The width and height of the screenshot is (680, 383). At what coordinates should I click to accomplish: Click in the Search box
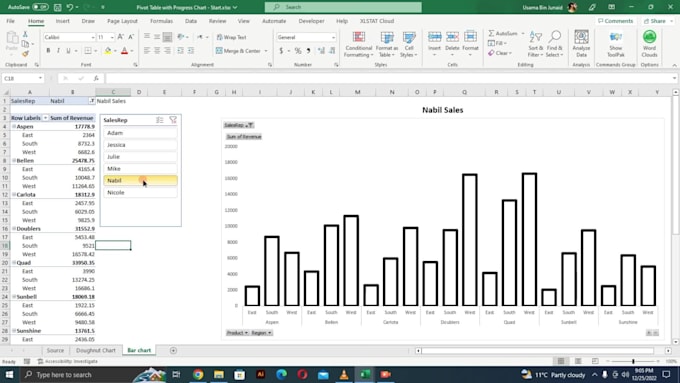point(343,7)
